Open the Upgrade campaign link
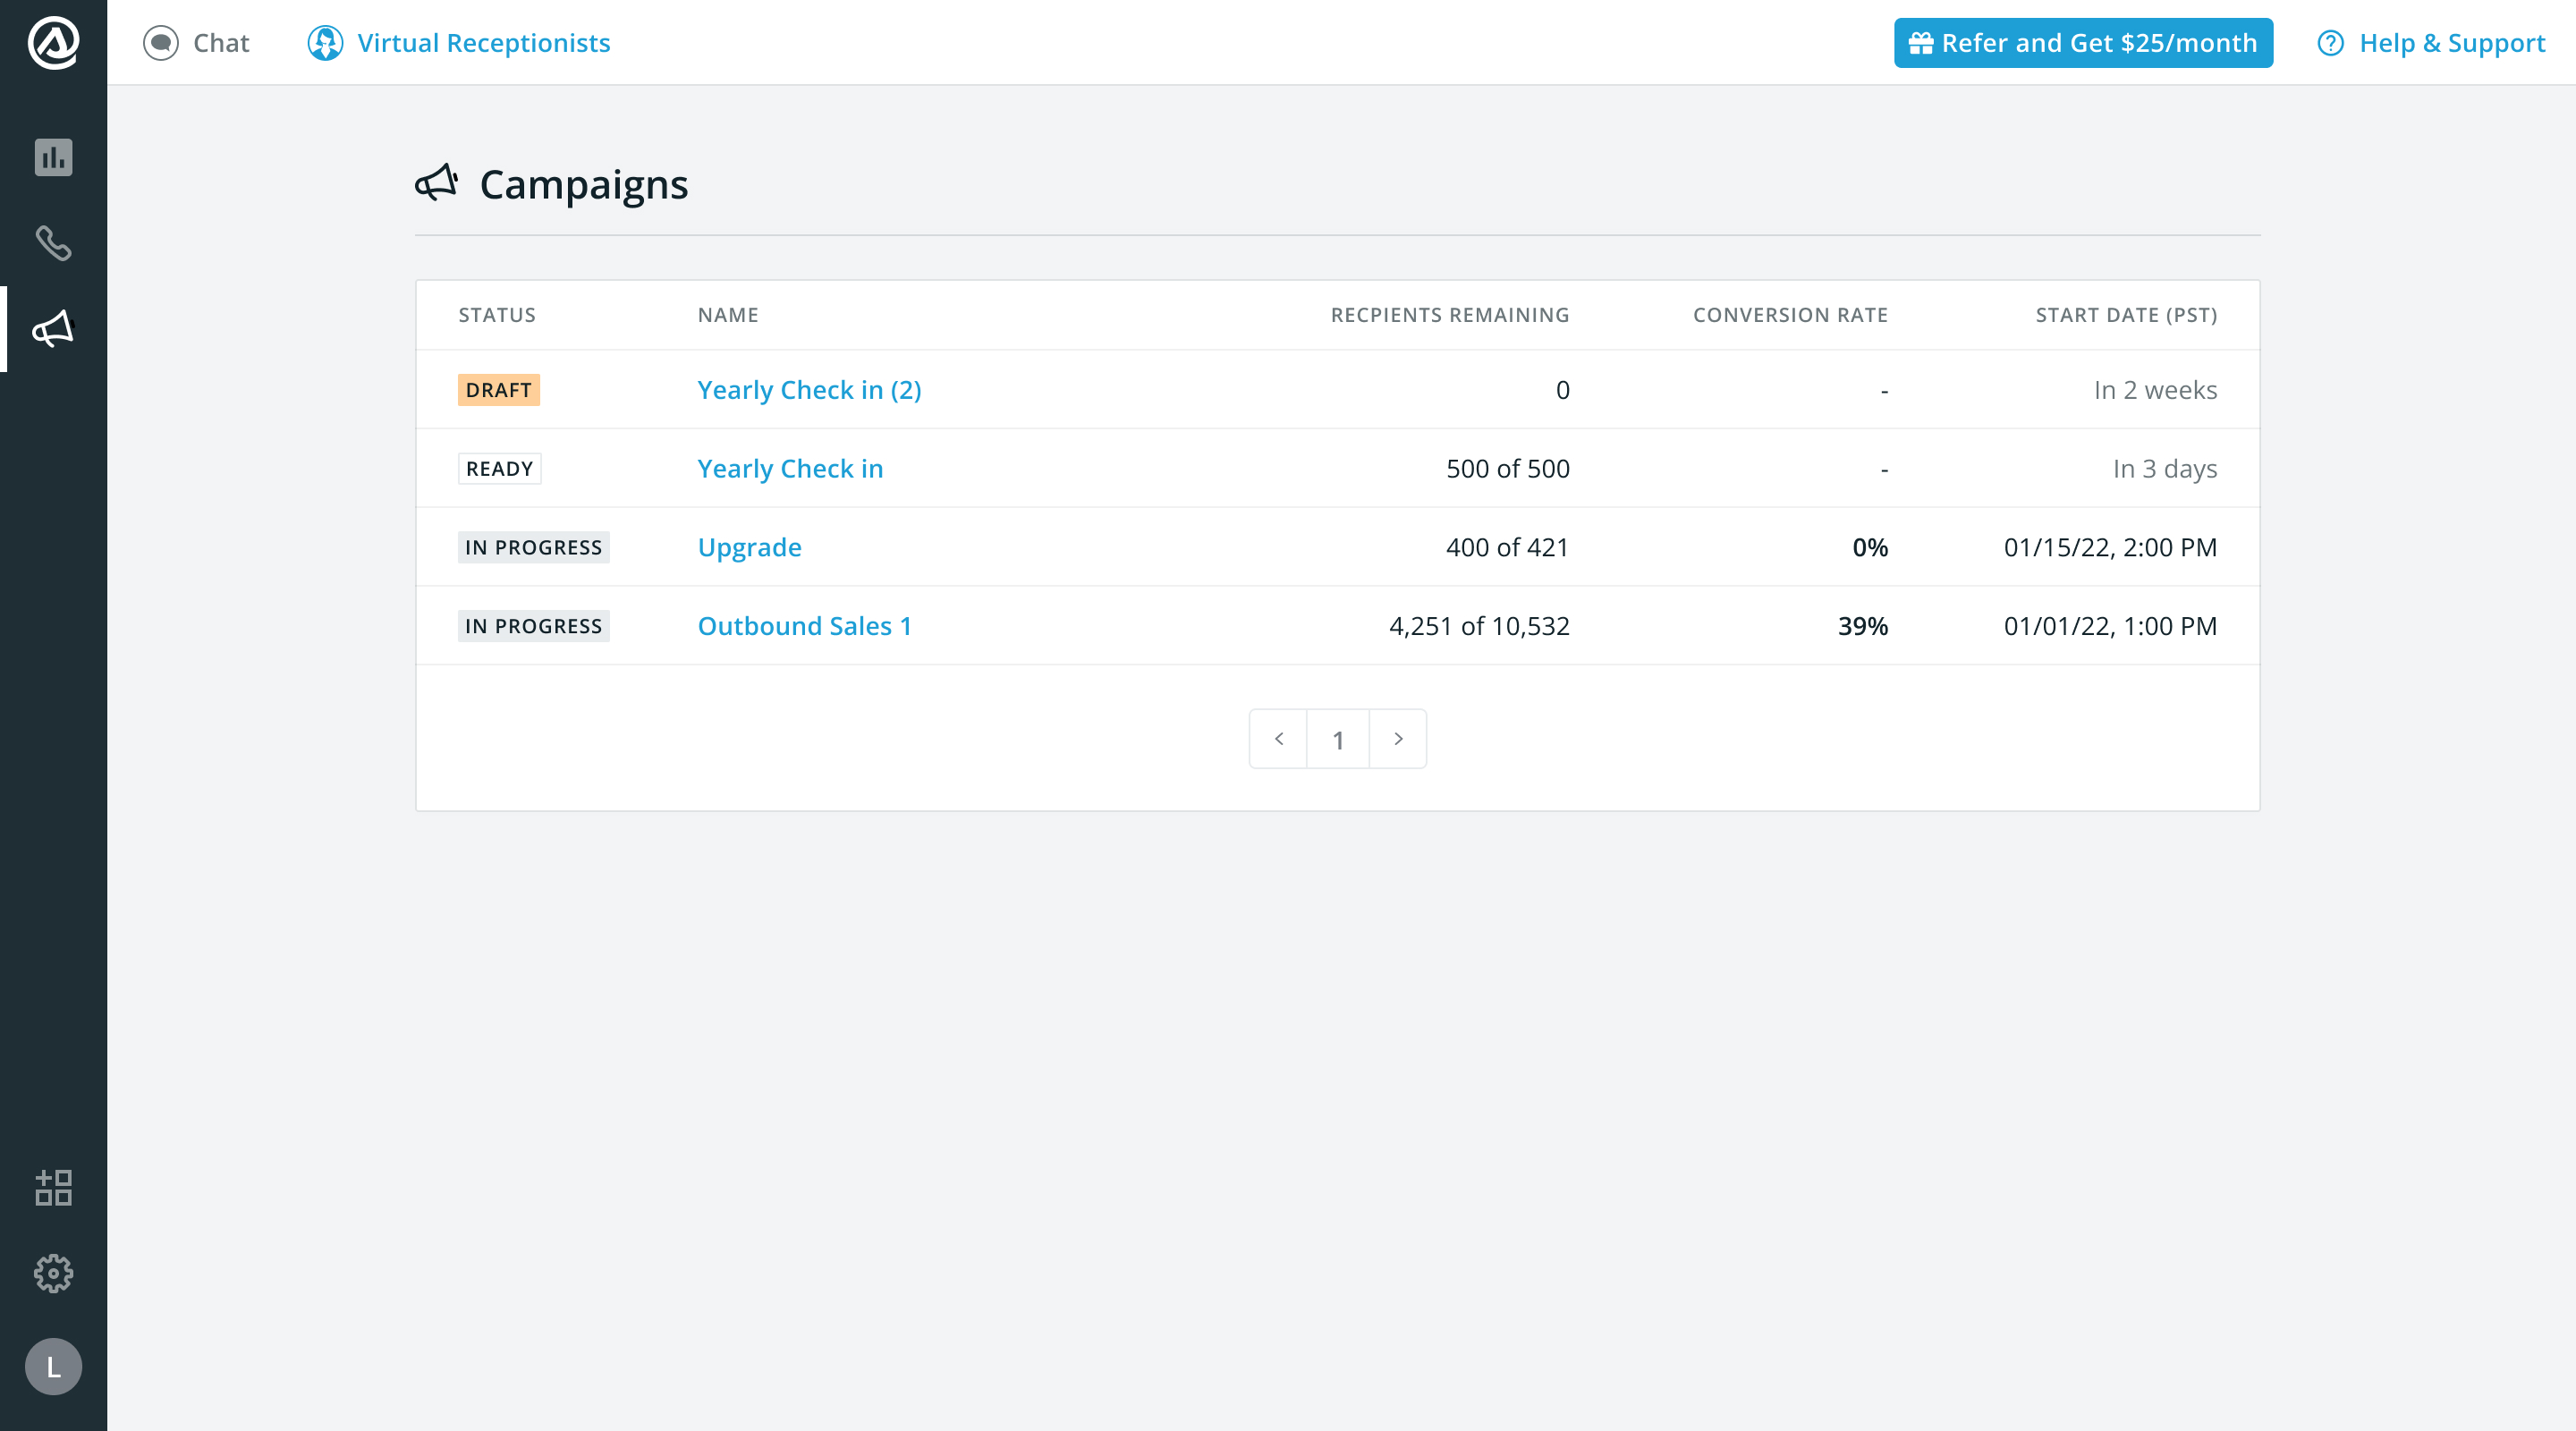 pos(749,547)
